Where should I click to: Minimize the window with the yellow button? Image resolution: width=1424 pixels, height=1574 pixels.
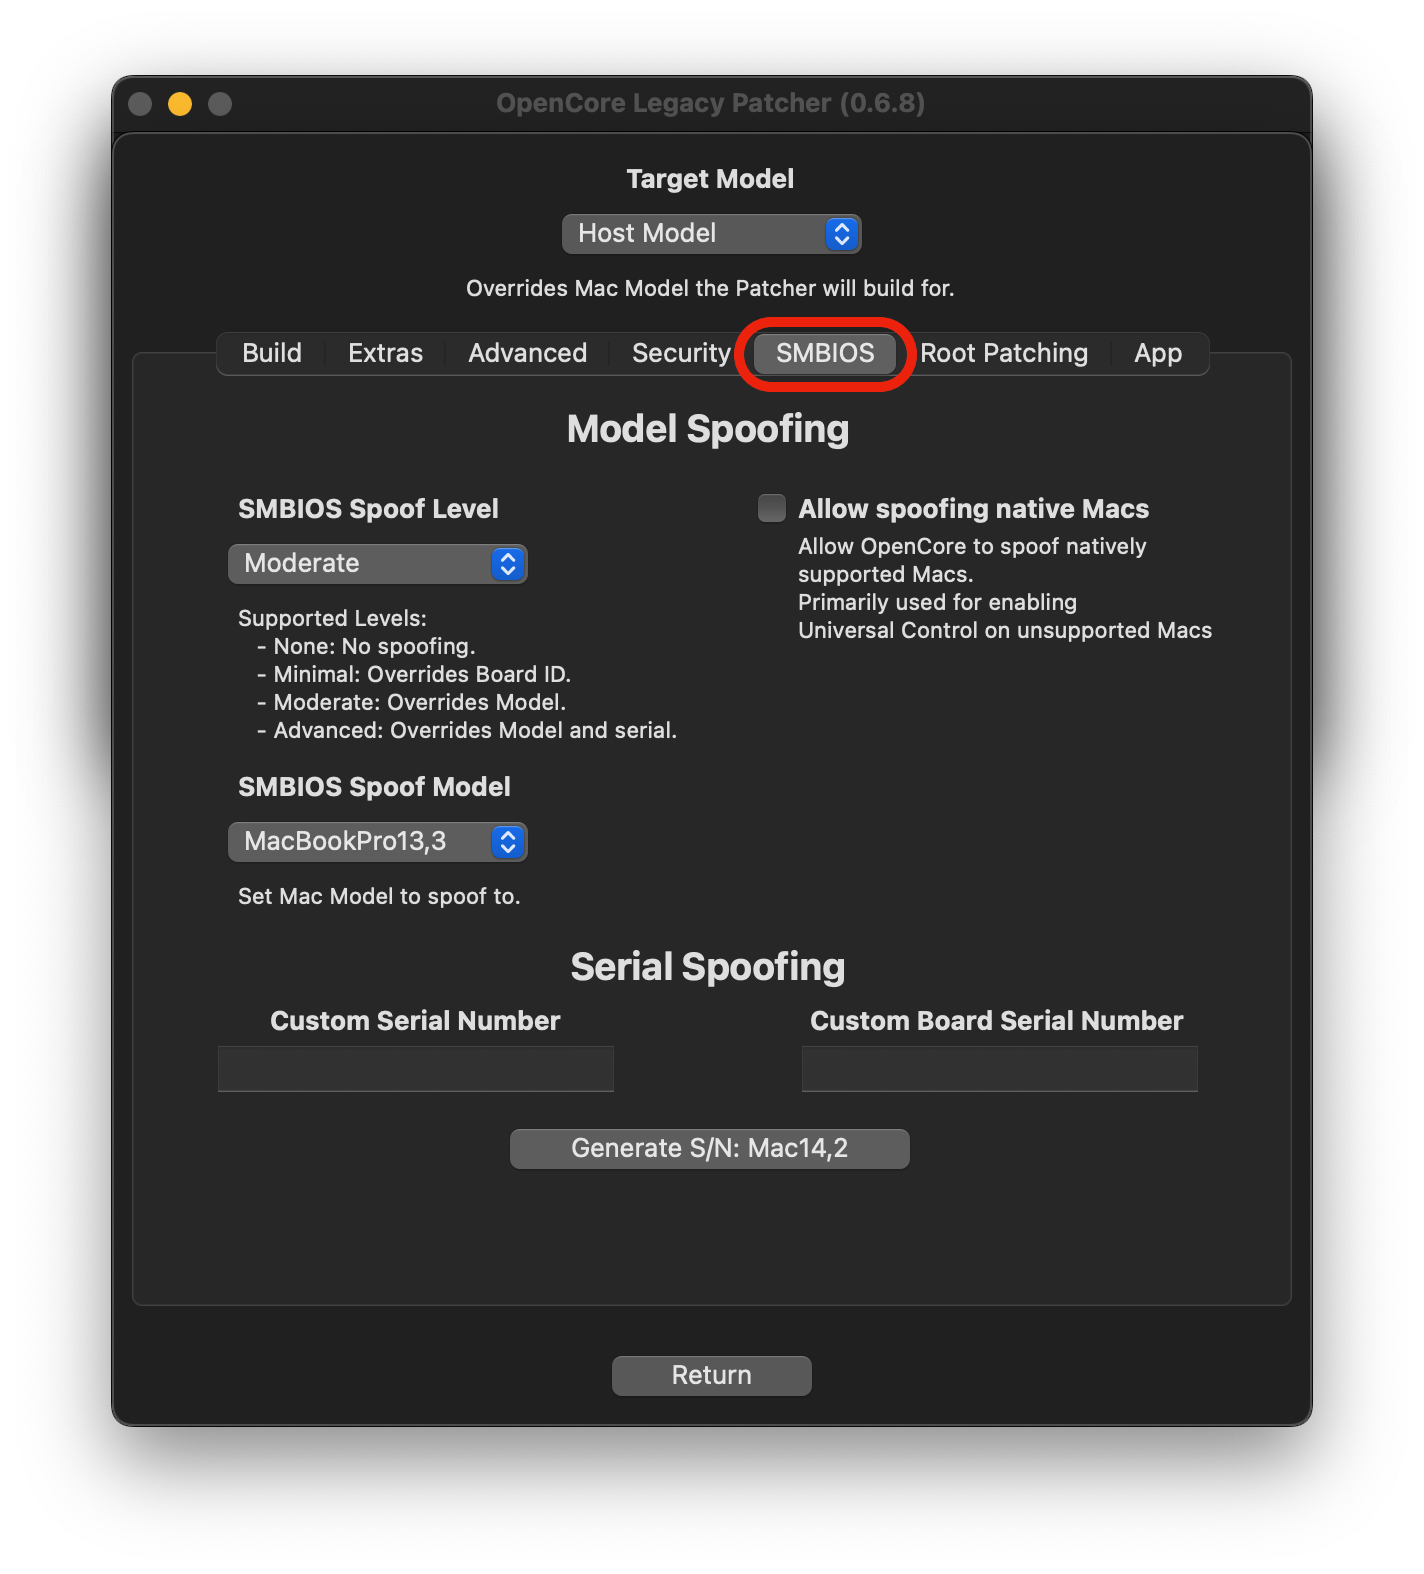click(x=180, y=104)
